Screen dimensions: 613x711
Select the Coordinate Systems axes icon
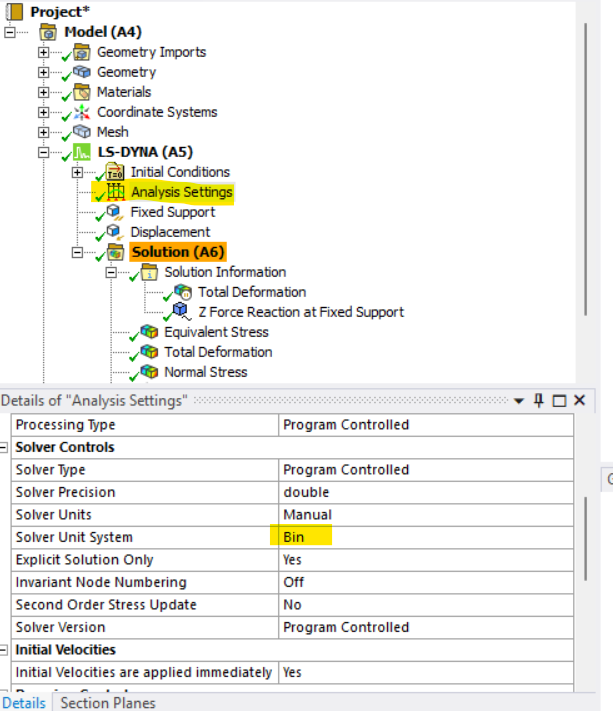(x=82, y=112)
